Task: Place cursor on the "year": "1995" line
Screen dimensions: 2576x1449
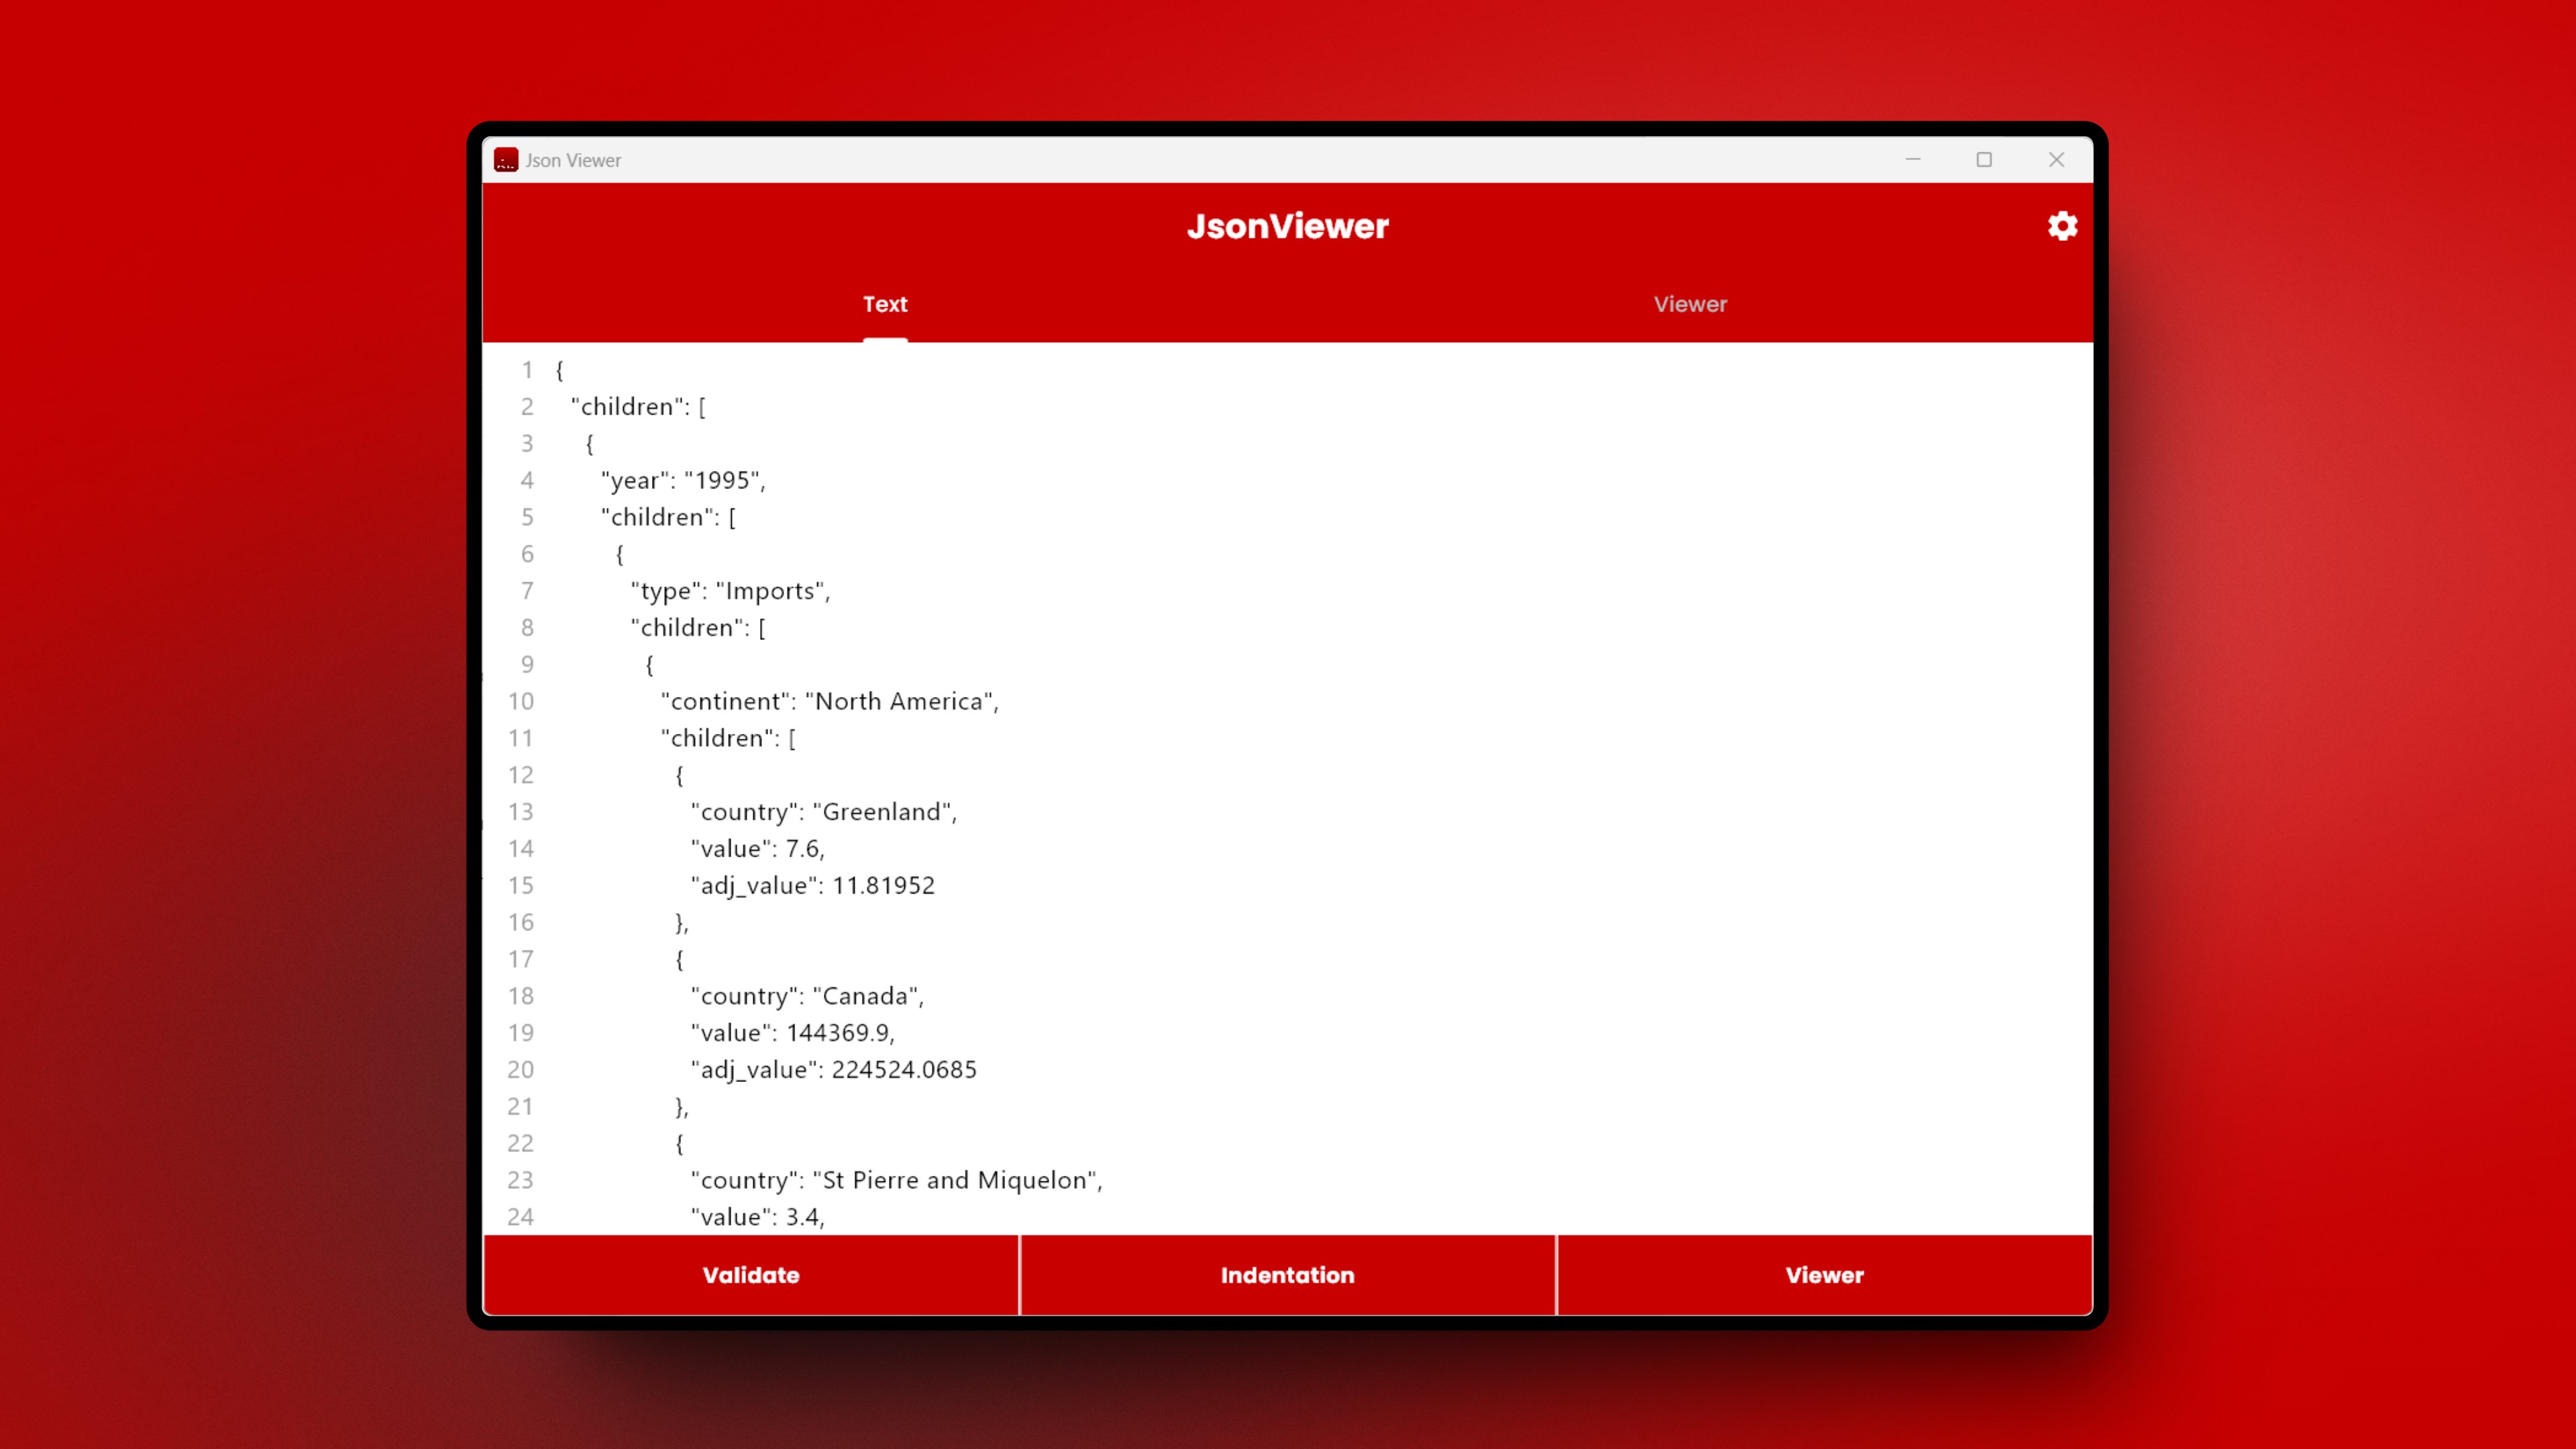Action: pos(683,480)
